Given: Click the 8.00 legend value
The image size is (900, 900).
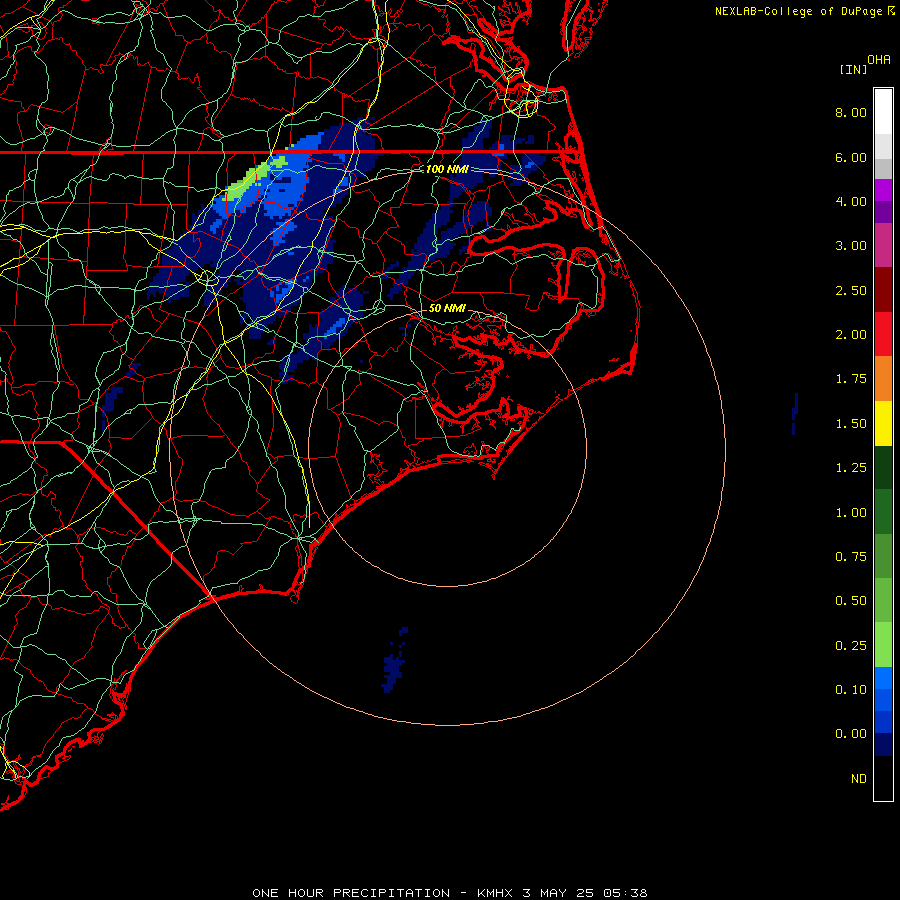Looking at the screenshot, I should click(851, 112).
